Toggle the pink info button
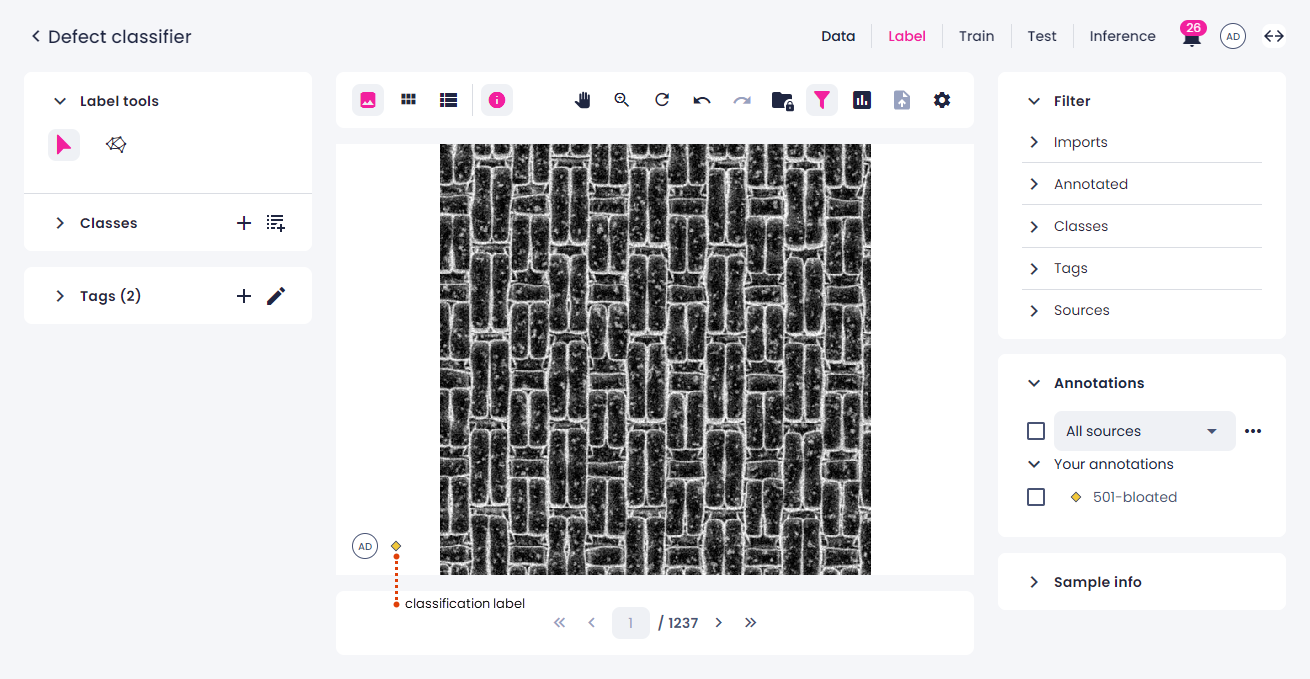 497,100
